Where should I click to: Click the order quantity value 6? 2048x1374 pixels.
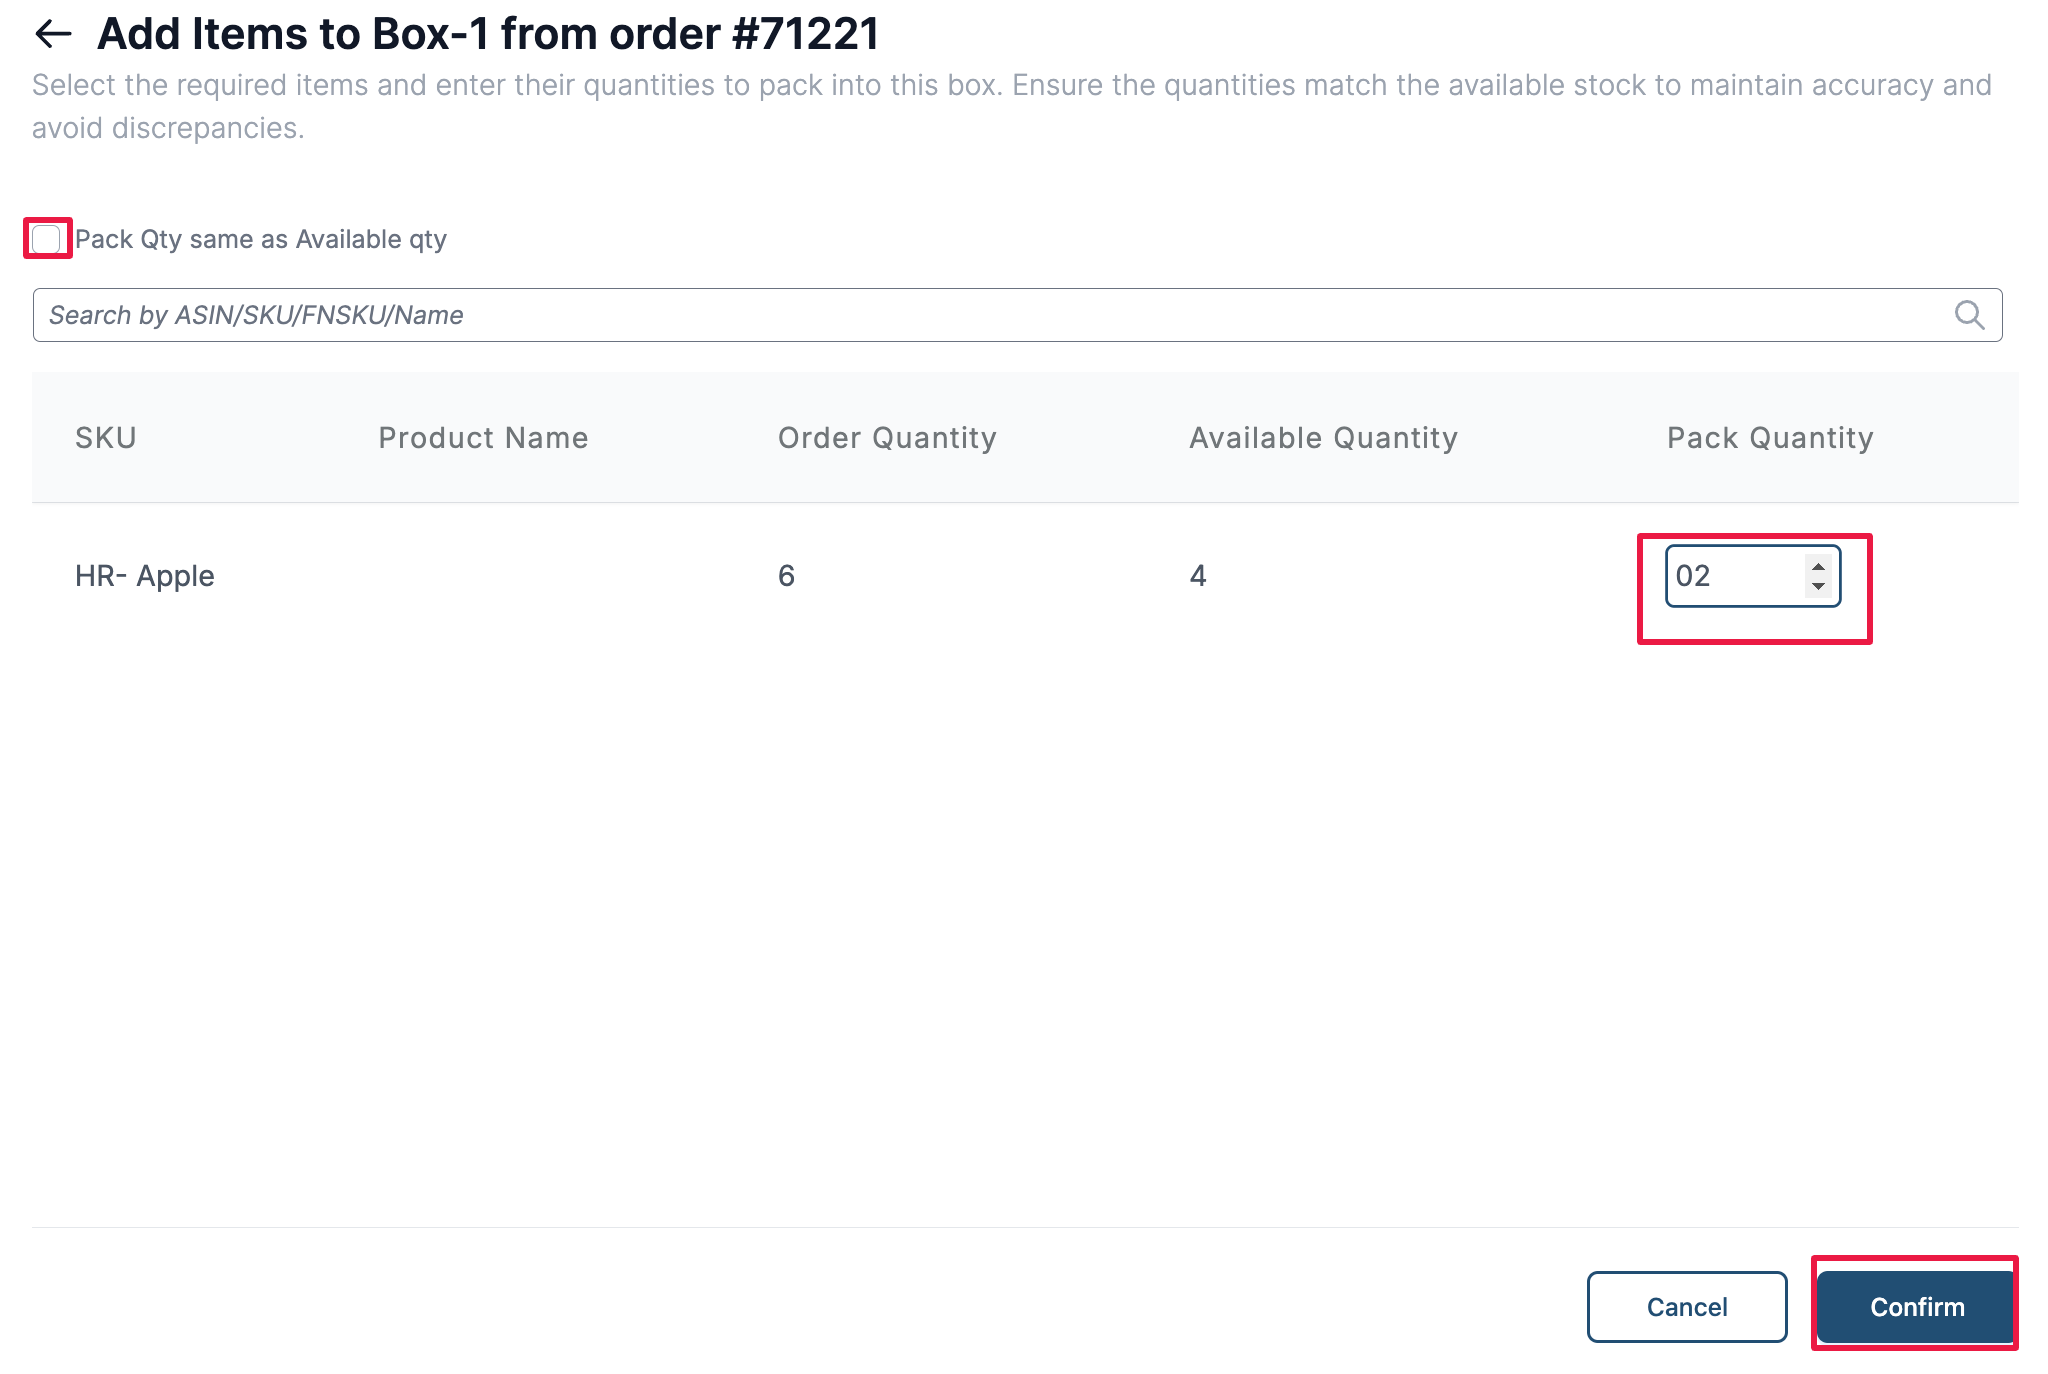point(787,576)
